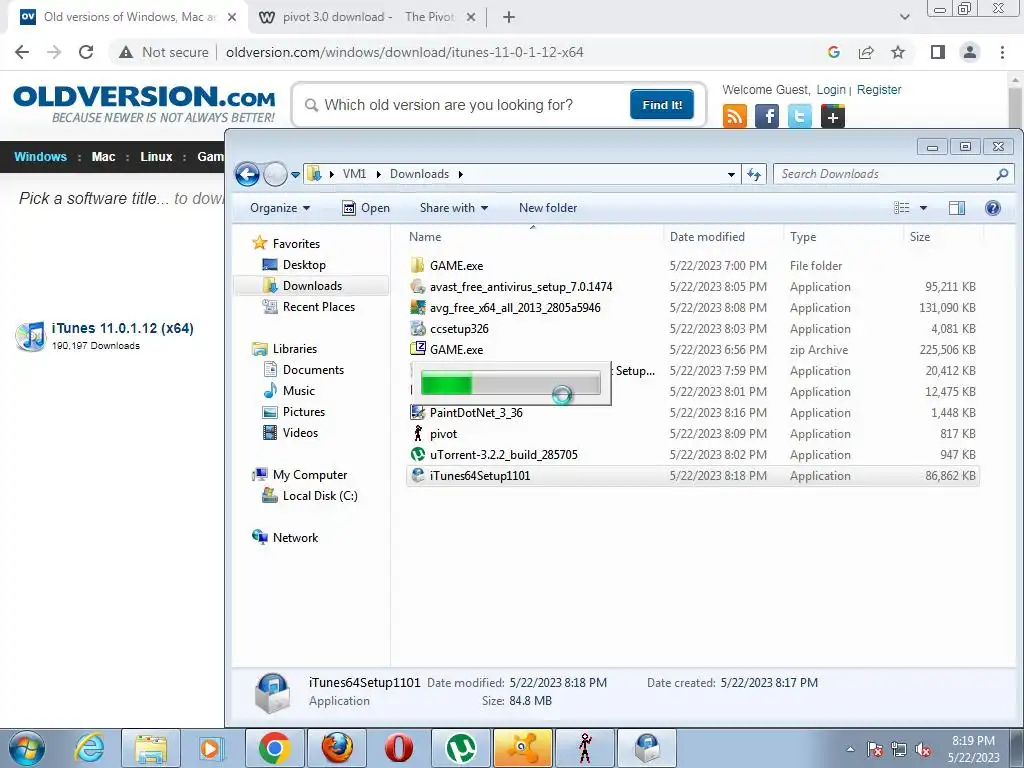
Task: Open the Share with menu
Action: coord(454,208)
